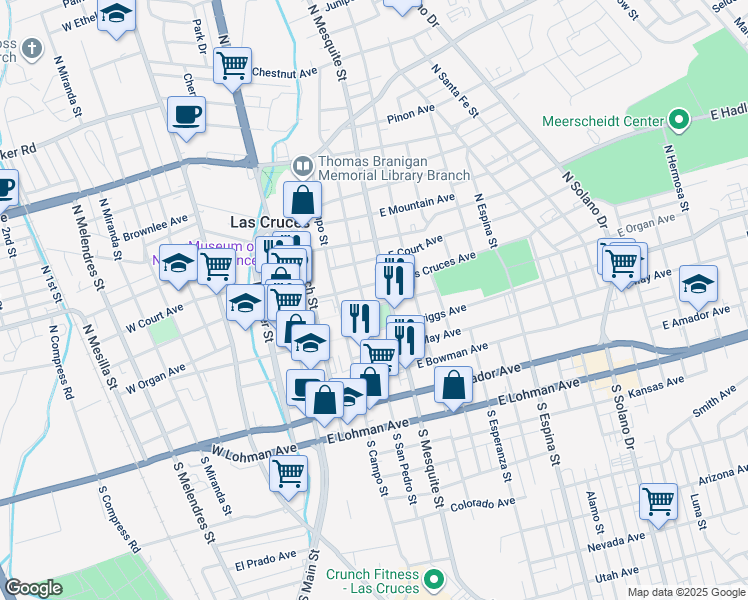The height and width of the screenshot is (600, 748).
Task: Open the coffee cup marker near Park Dr
Action: [x=186, y=114]
